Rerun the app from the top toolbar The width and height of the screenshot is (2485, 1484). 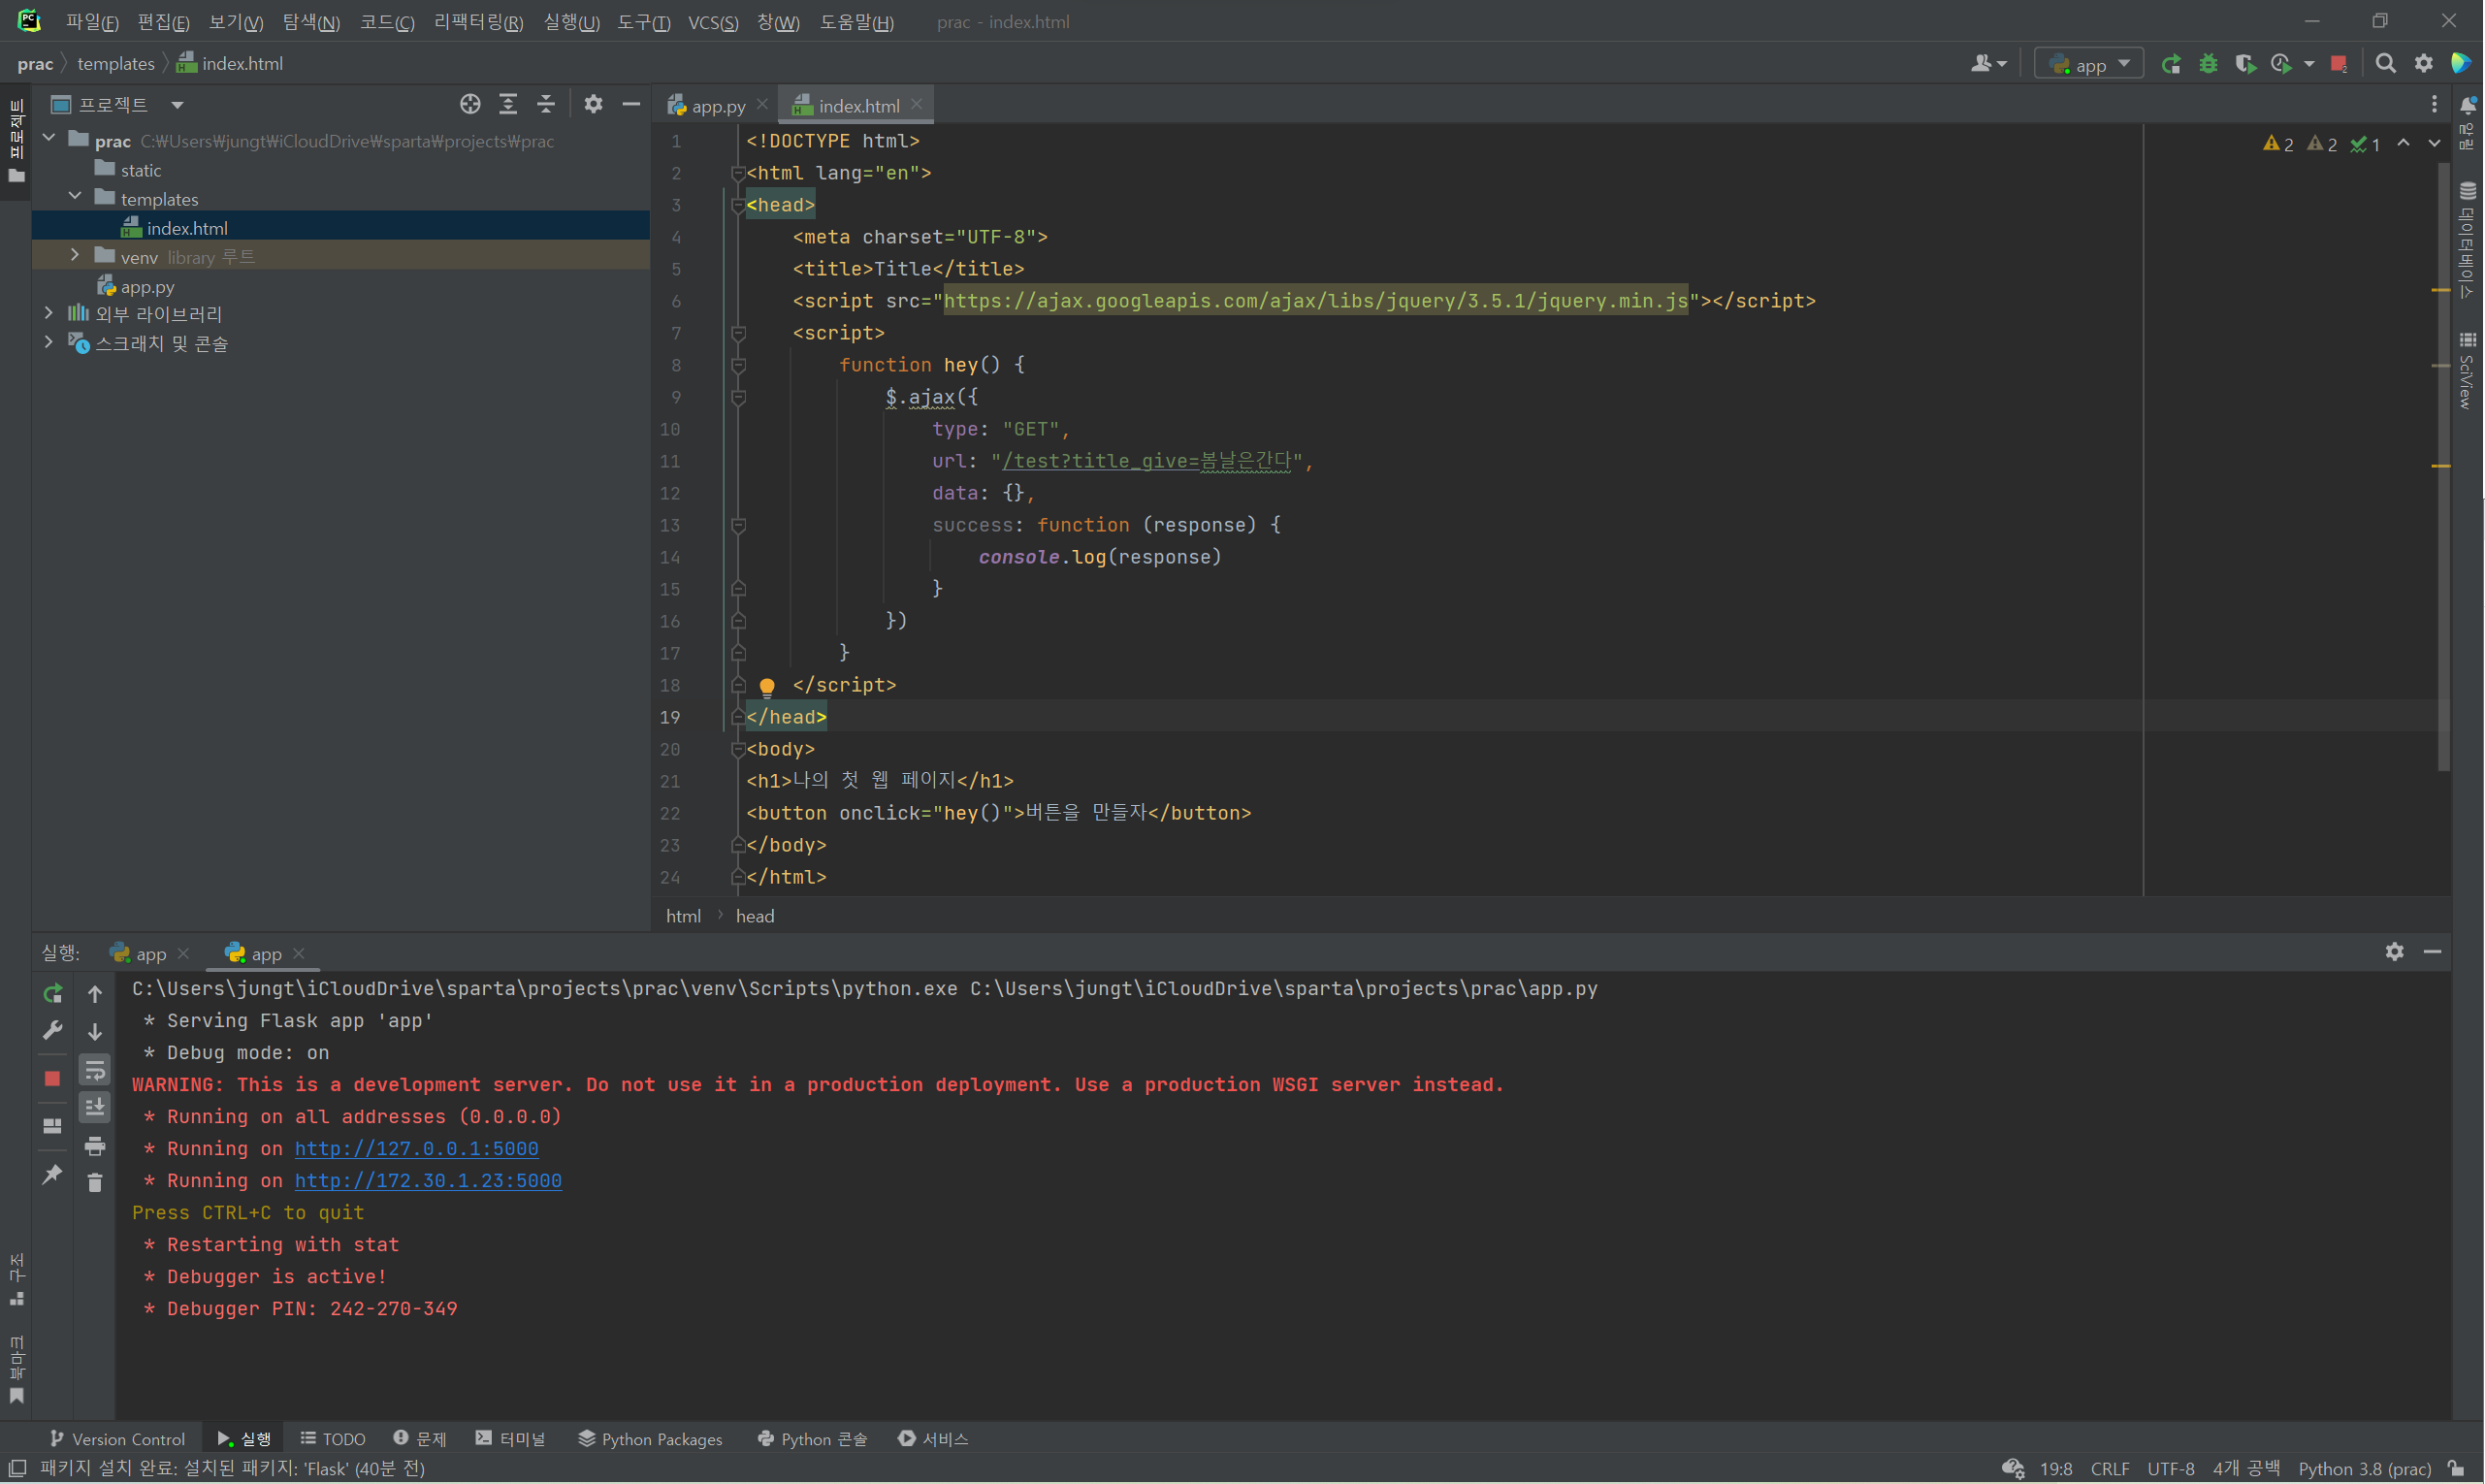pos(2171,65)
